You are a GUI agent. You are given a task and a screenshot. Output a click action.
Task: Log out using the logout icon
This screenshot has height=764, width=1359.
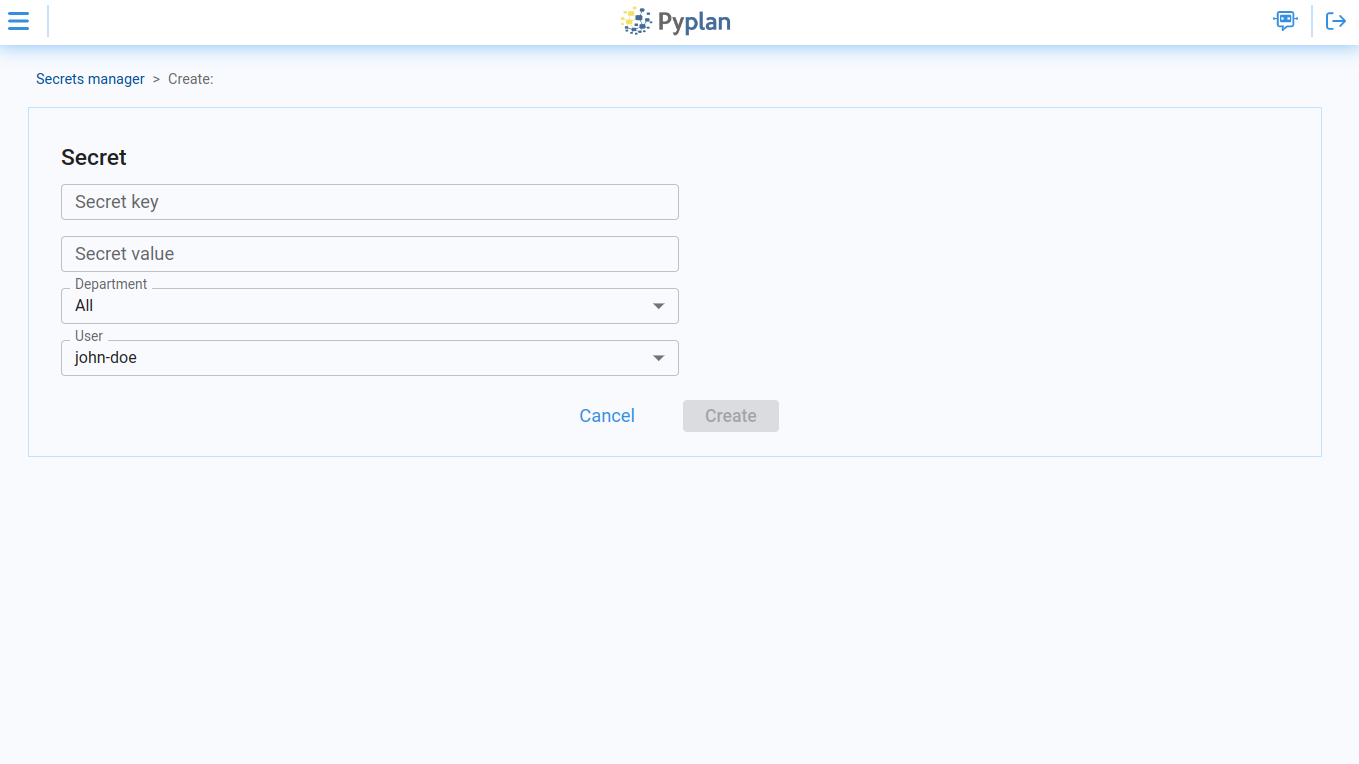pos(1336,20)
